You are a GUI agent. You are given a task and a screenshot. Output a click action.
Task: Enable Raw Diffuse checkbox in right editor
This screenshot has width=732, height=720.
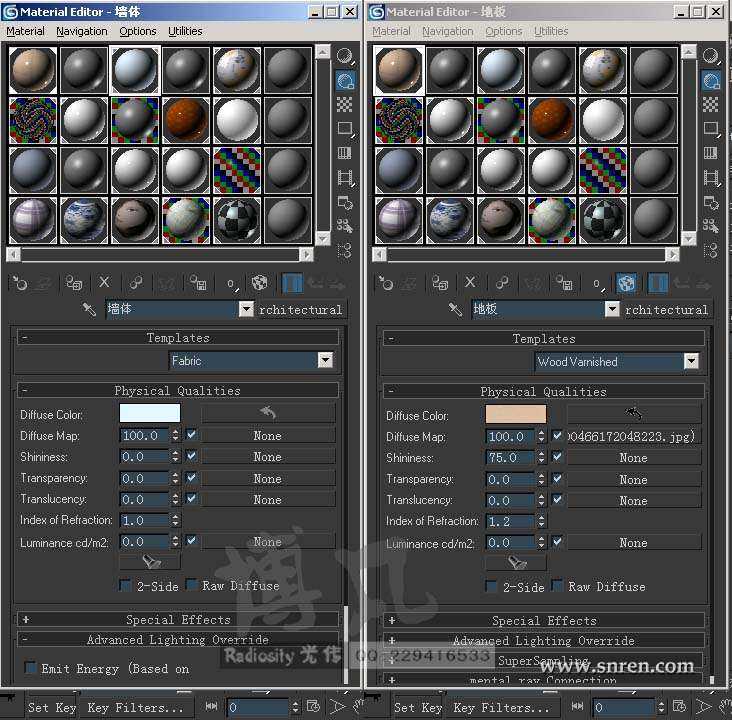[558, 586]
